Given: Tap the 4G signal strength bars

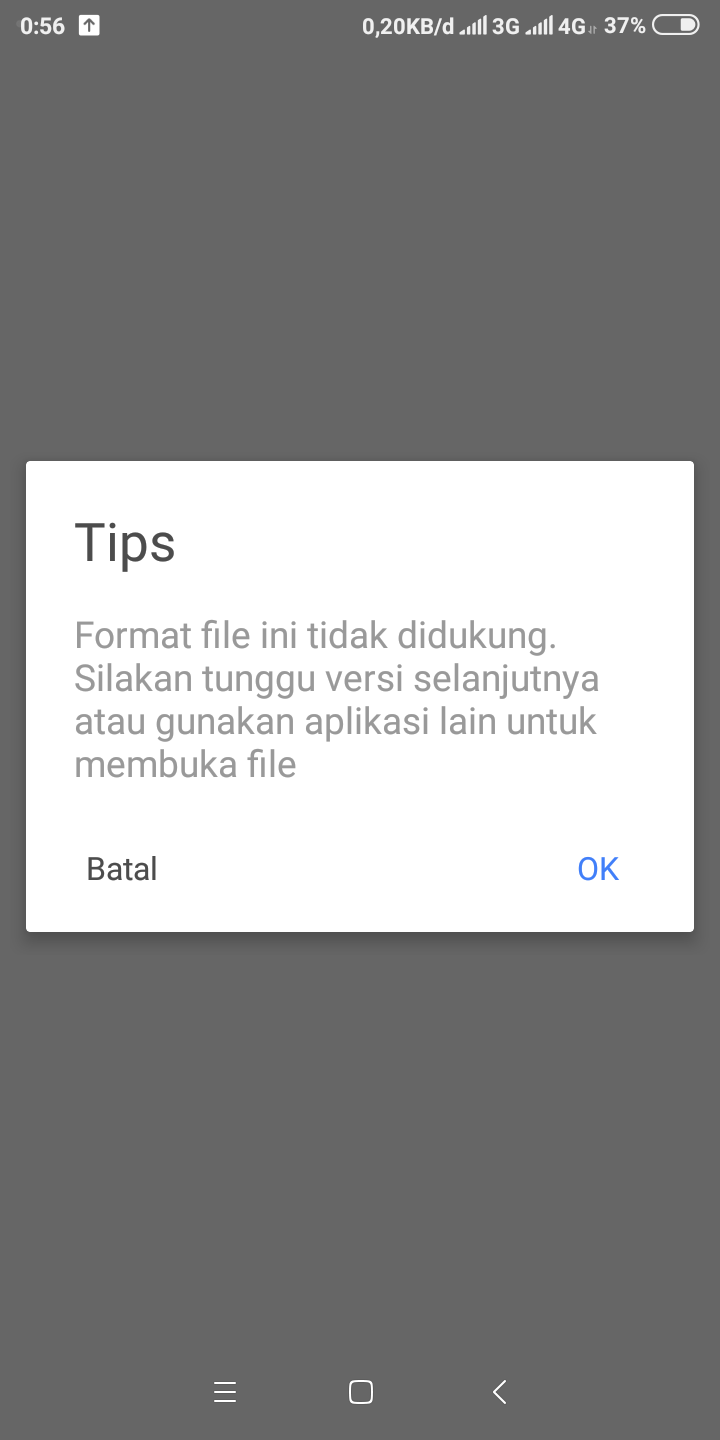Looking at the screenshot, I should (x=540, y=26).
